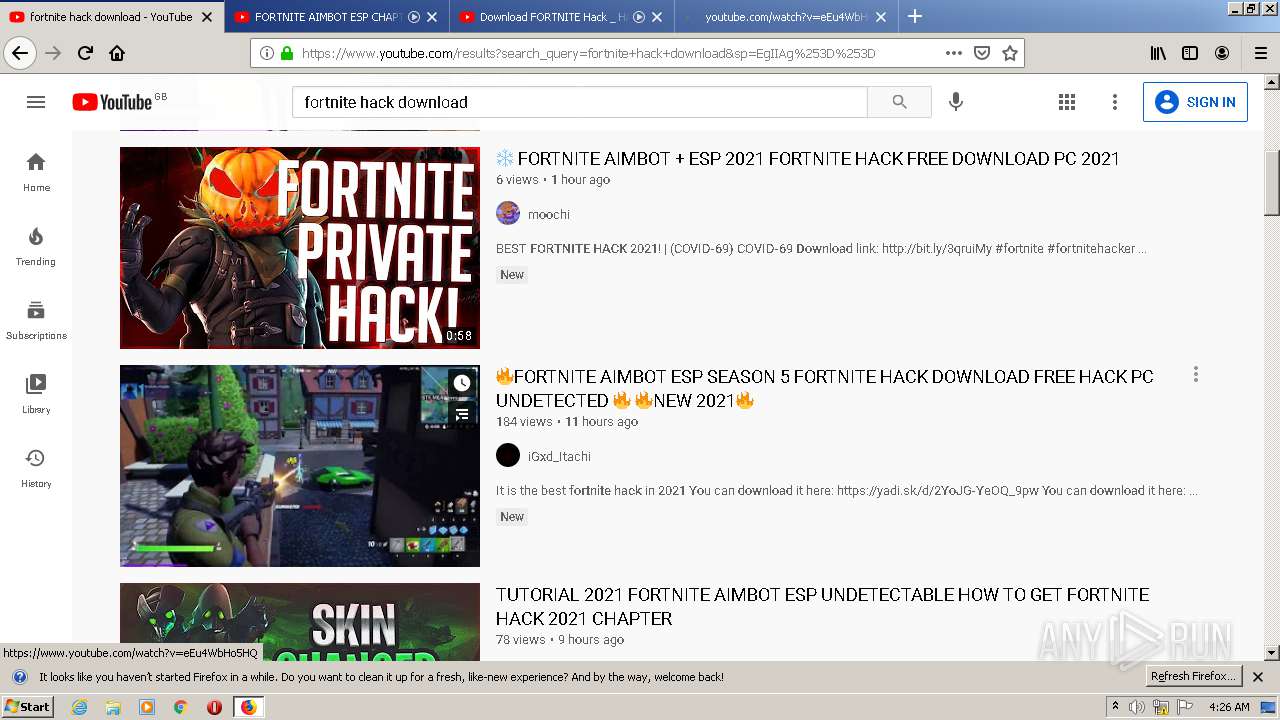This screenshot has height=720, width=1280.
Task: Open Windows Explorer folder in taskbar
Action: pyautogui.click(x=113, y=707)
